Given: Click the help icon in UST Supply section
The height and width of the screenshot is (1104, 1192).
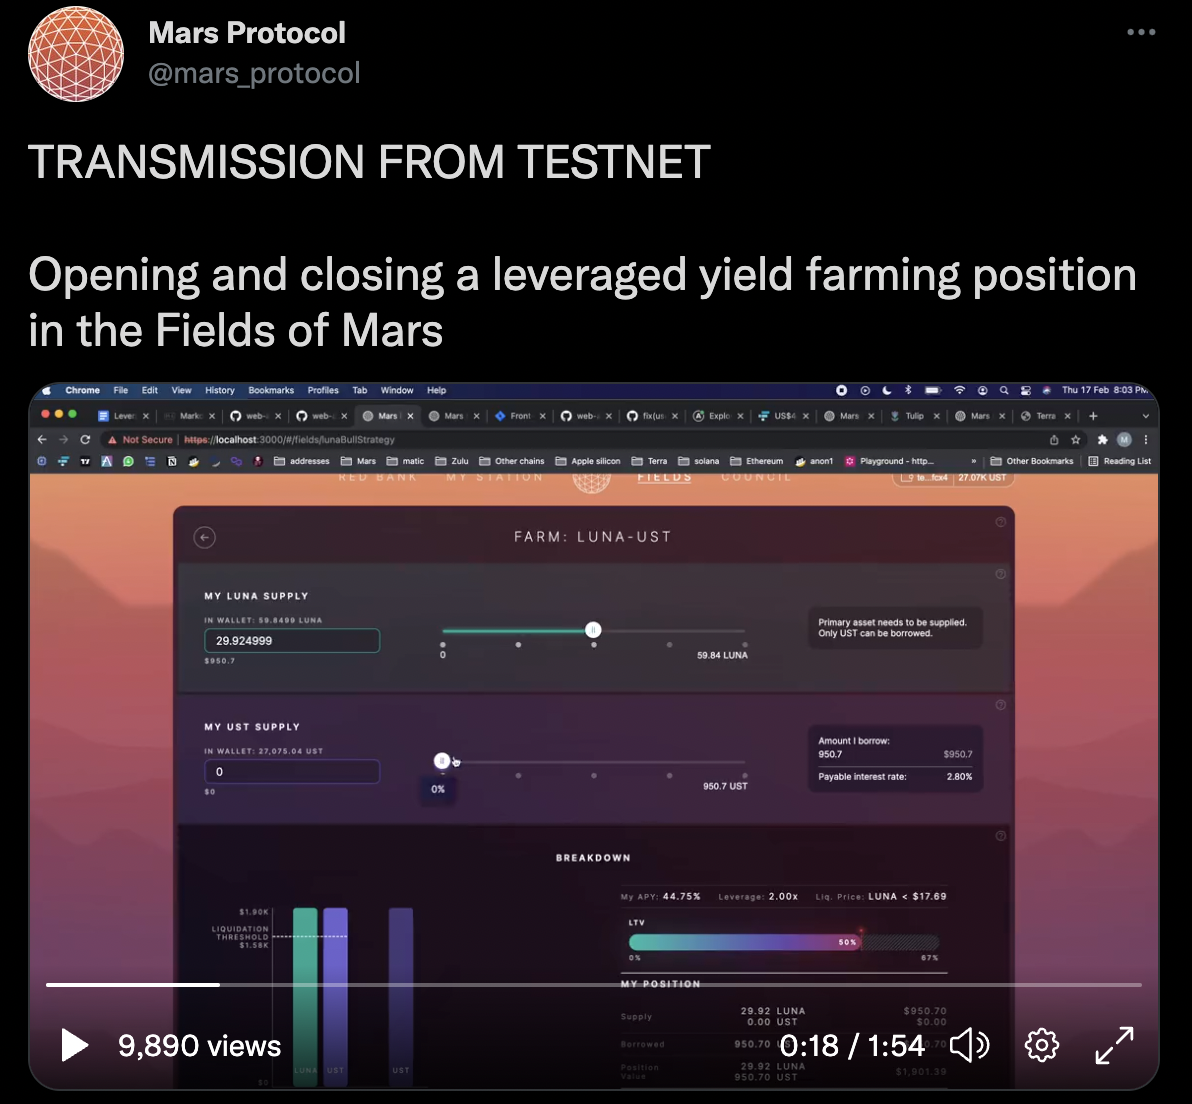Looking at the screenshot, I should pos(1000,705).
